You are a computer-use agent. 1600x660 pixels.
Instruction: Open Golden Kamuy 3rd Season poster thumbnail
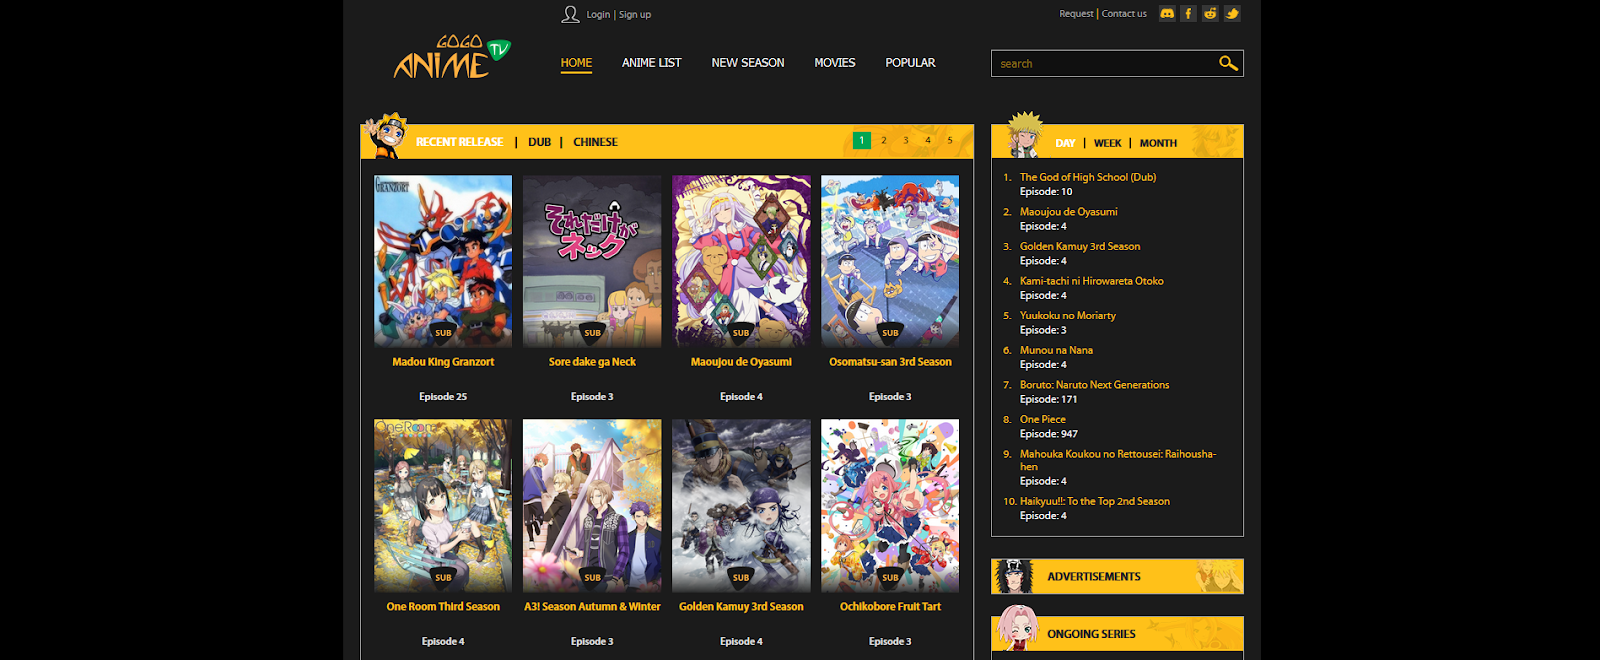[x=741, y=505]
